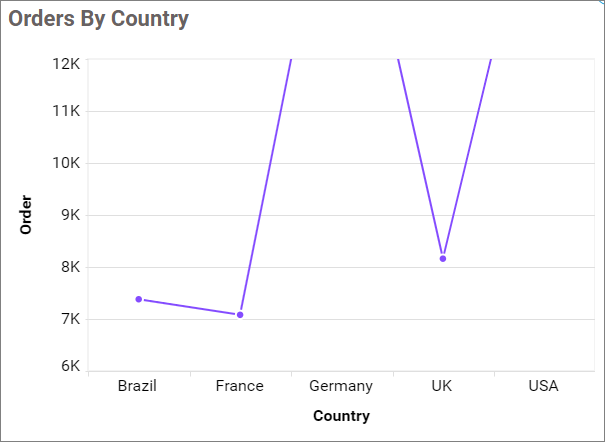Select the Germany x-axis label
Screen dimensions: 605x442
(341, 386)
